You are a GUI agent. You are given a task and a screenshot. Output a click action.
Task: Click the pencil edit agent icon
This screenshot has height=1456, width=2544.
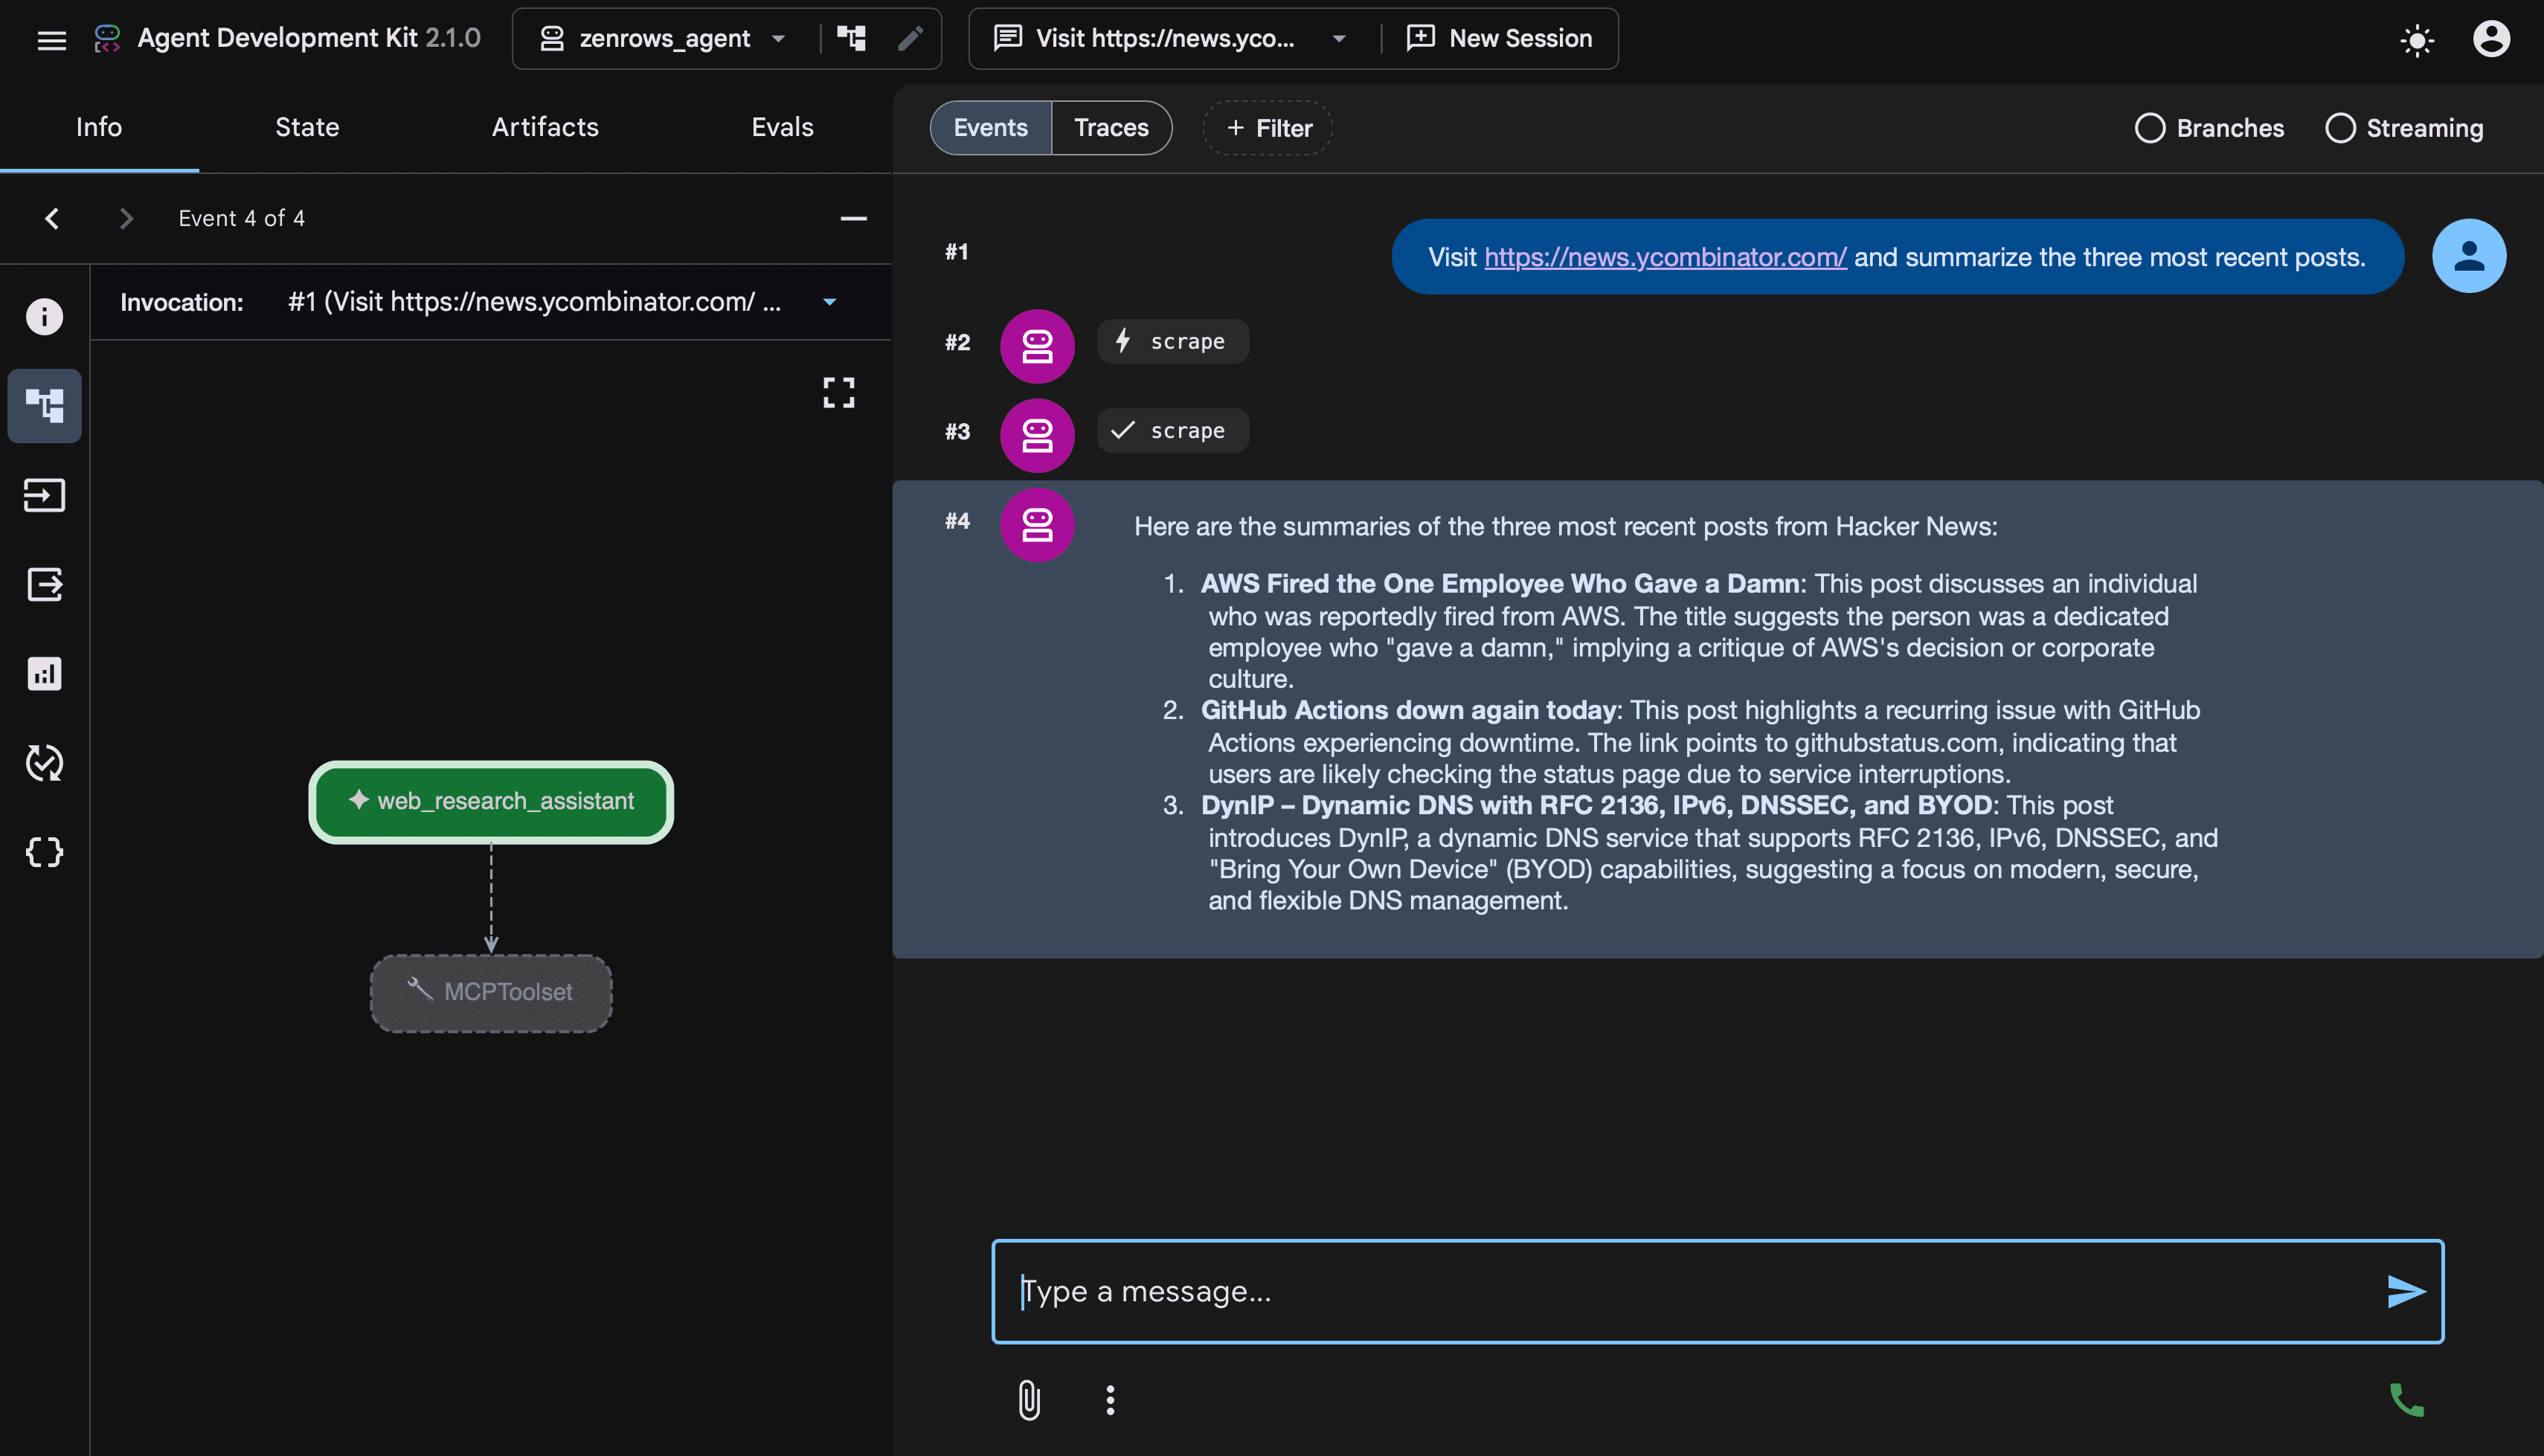[x=909, y=38]
